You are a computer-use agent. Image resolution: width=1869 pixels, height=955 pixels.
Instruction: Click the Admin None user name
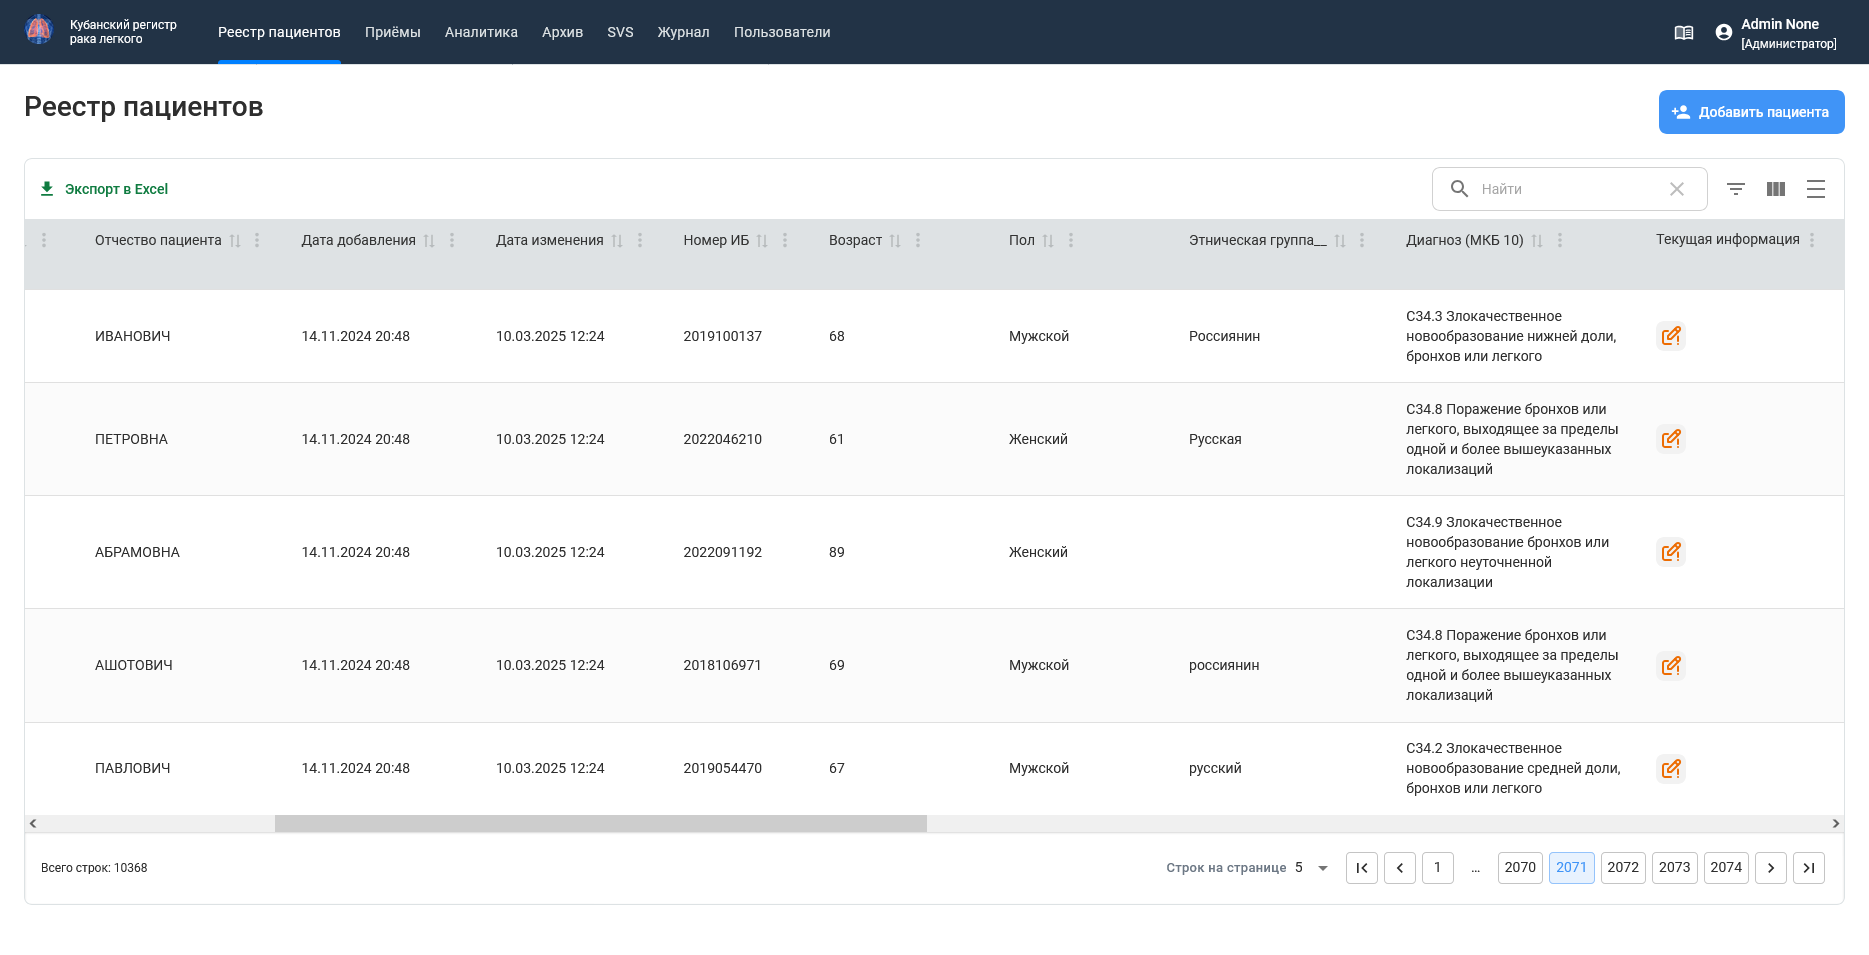(x=1780, y=24)
